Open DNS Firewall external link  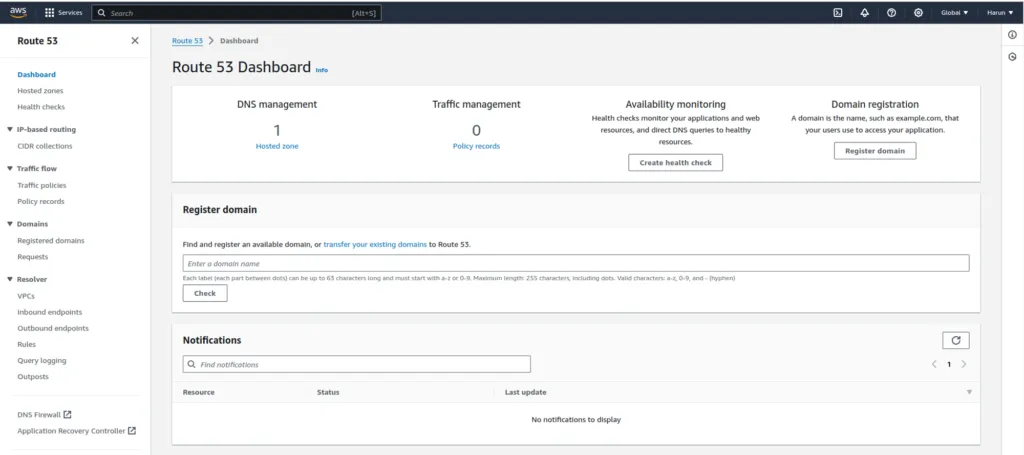44,415
